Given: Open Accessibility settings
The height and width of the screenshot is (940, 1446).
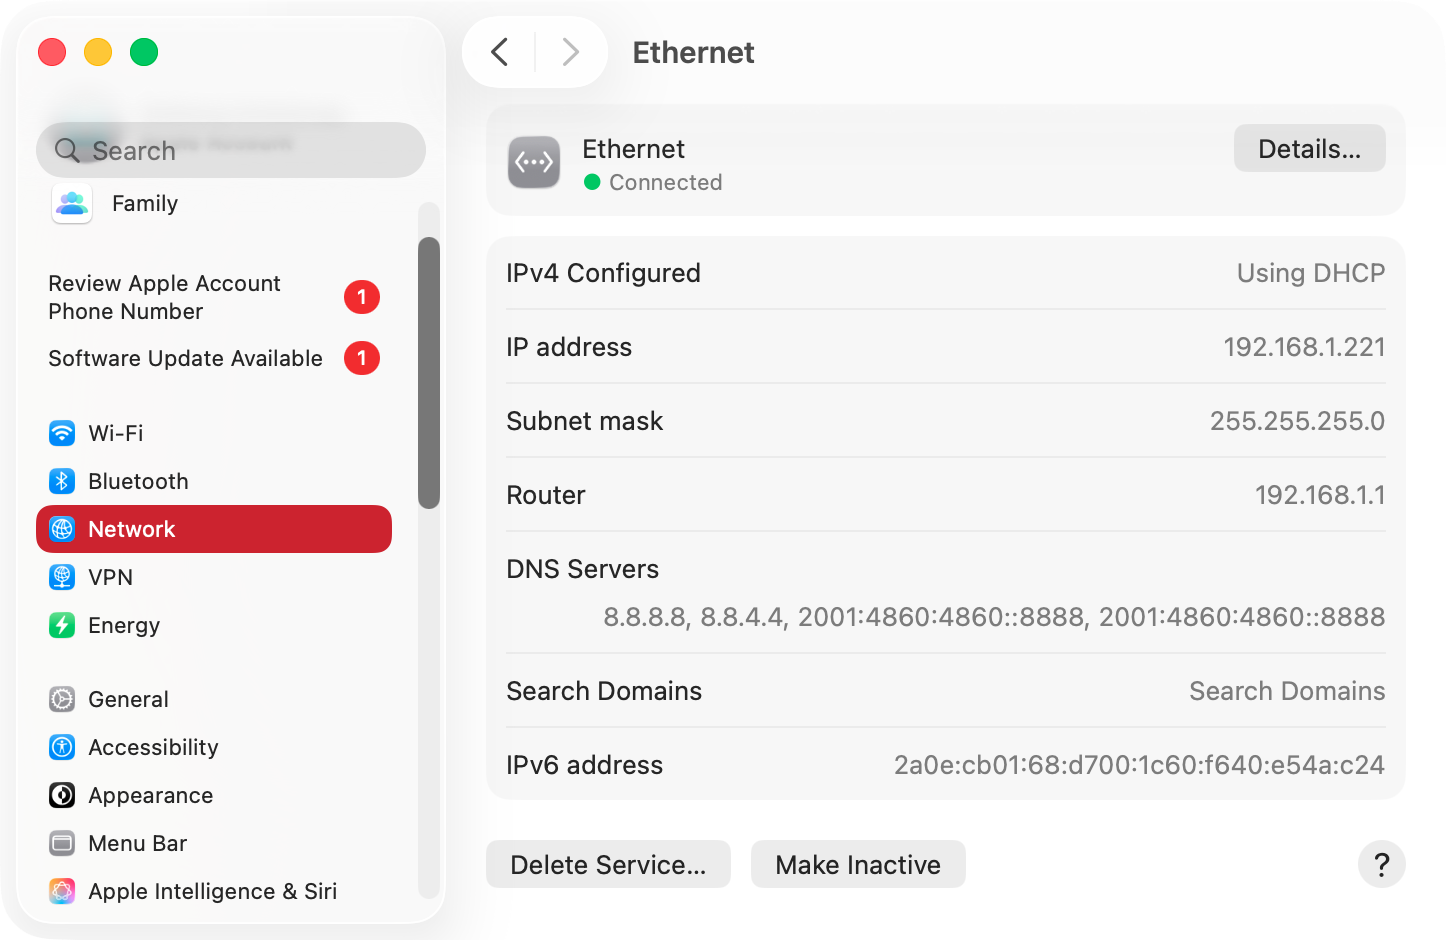Looking at the screenshot, I should click(153, 747).
